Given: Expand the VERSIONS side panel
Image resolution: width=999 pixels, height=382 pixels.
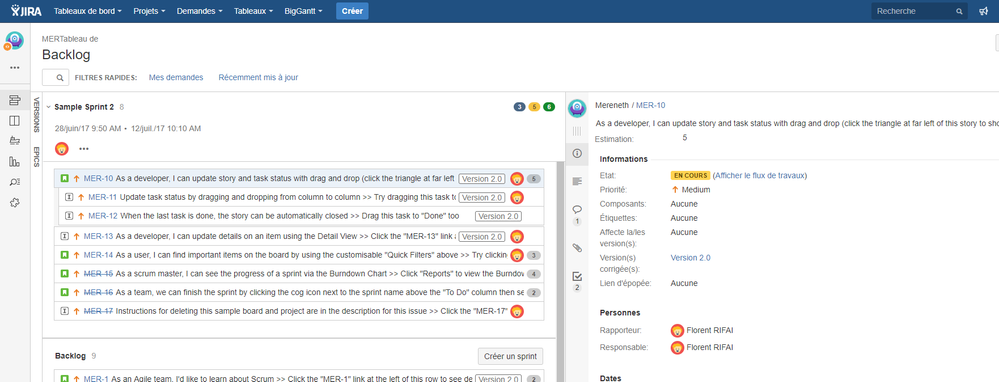Looking at the screenshot, I should (36, 115).
